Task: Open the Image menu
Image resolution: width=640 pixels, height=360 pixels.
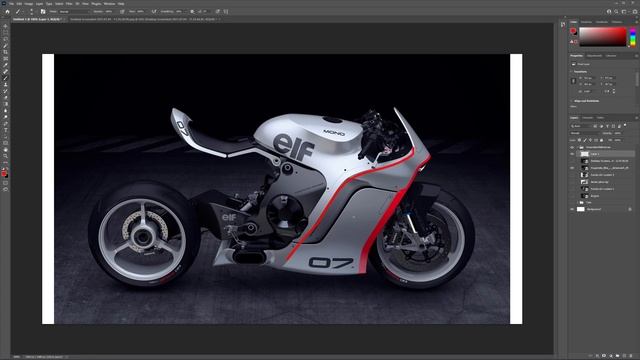Action: pos(29,4)
